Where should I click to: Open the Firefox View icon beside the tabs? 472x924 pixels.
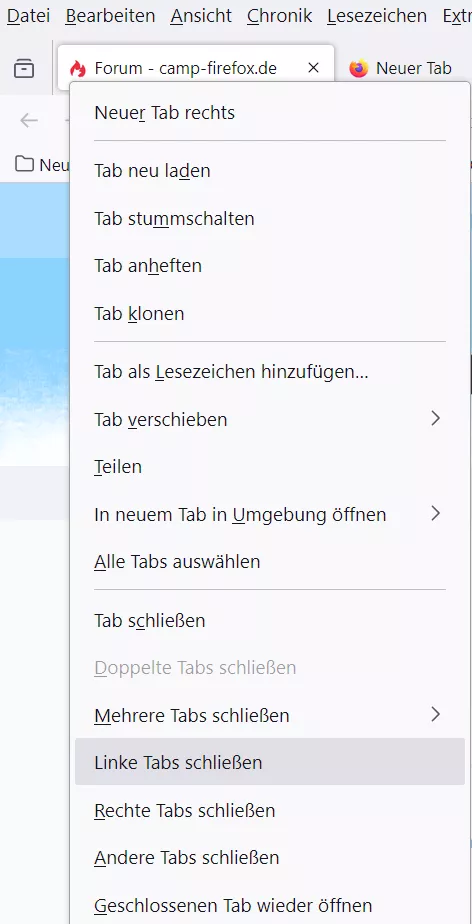(x=24, y=69)
